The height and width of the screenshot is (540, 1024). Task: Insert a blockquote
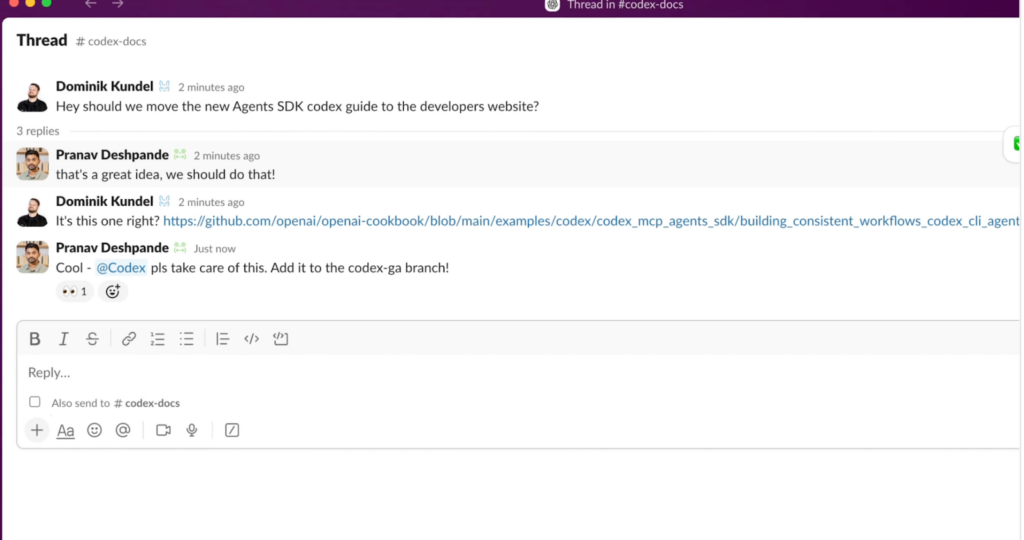click(x=223, y=339)
